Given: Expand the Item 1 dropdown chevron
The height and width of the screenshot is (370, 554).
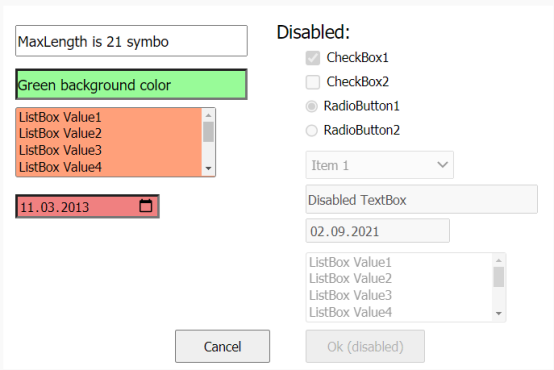Looking at the screenshot, I should pos(442,165).
